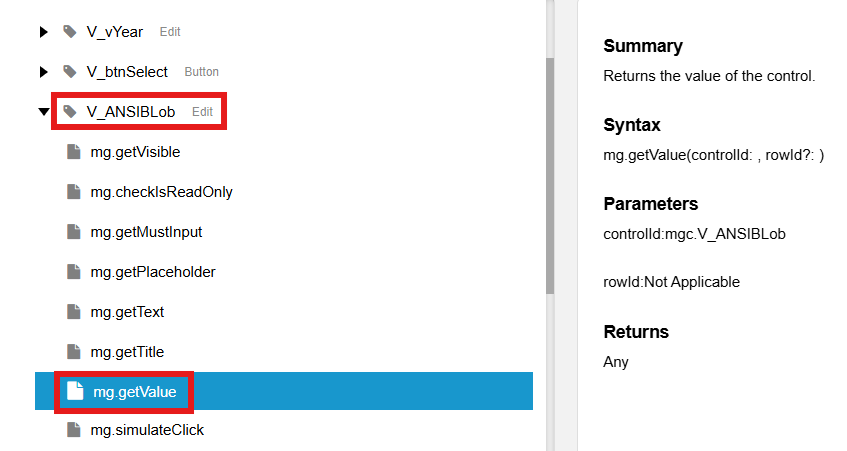Image resolution: width=847 pixels, height=451 pixels.
Task: Click the file icon next to mg.simulateClick
Action: click(74, 429)
